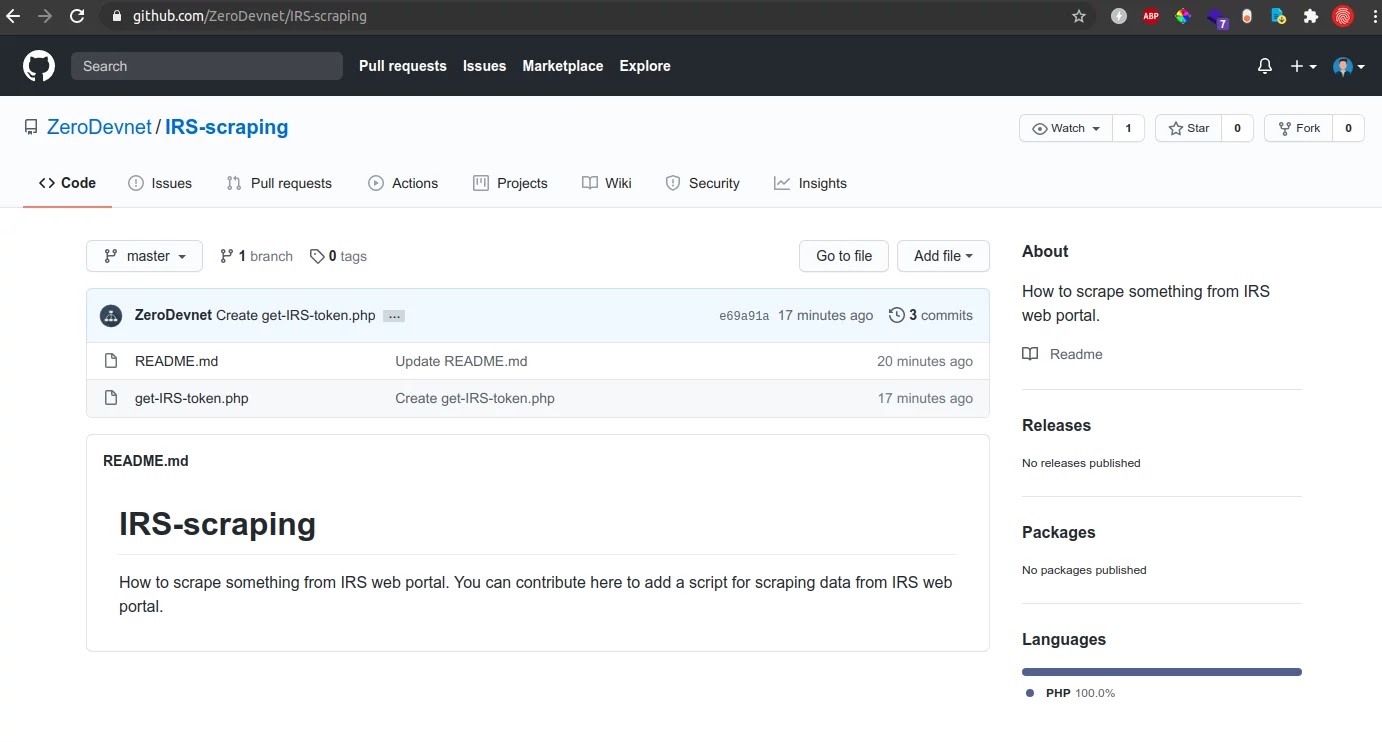Click Pull requests in top navigation
The width and height of the screenshot is (1382, 742).
click(403, 66)
